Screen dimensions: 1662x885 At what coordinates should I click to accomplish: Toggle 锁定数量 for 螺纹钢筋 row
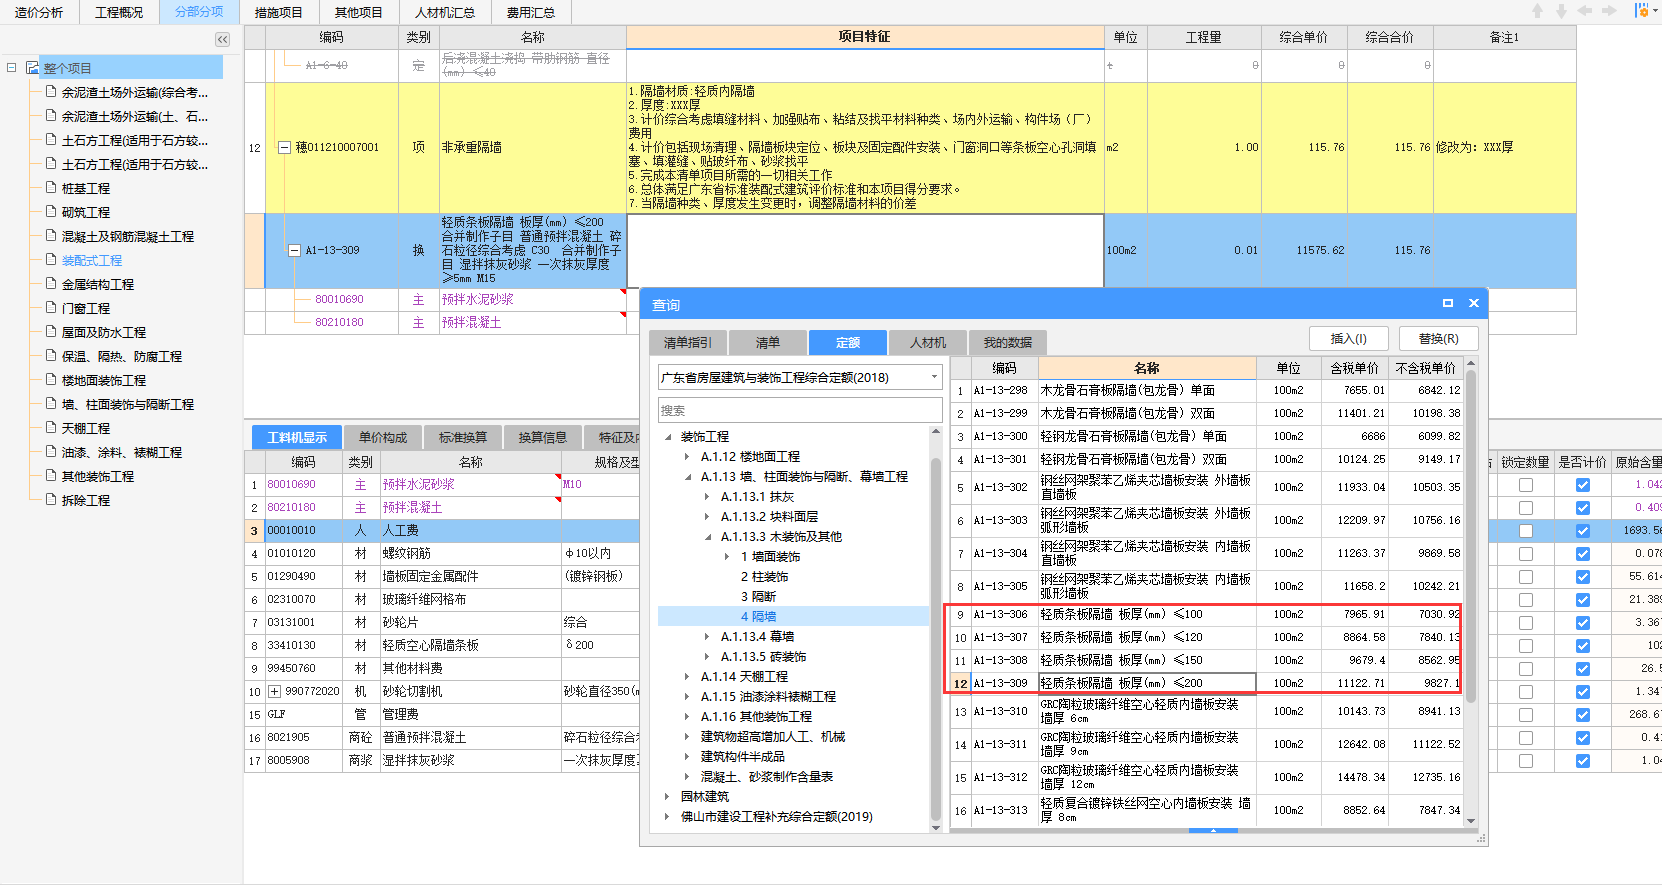click(1525, 553)
